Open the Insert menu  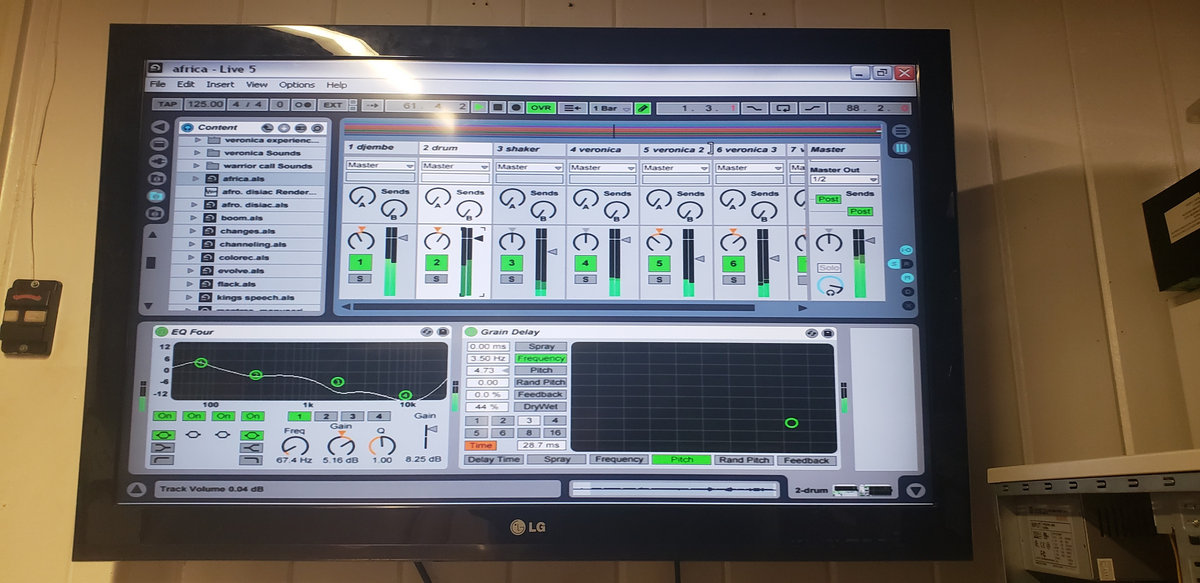point(220,85)
